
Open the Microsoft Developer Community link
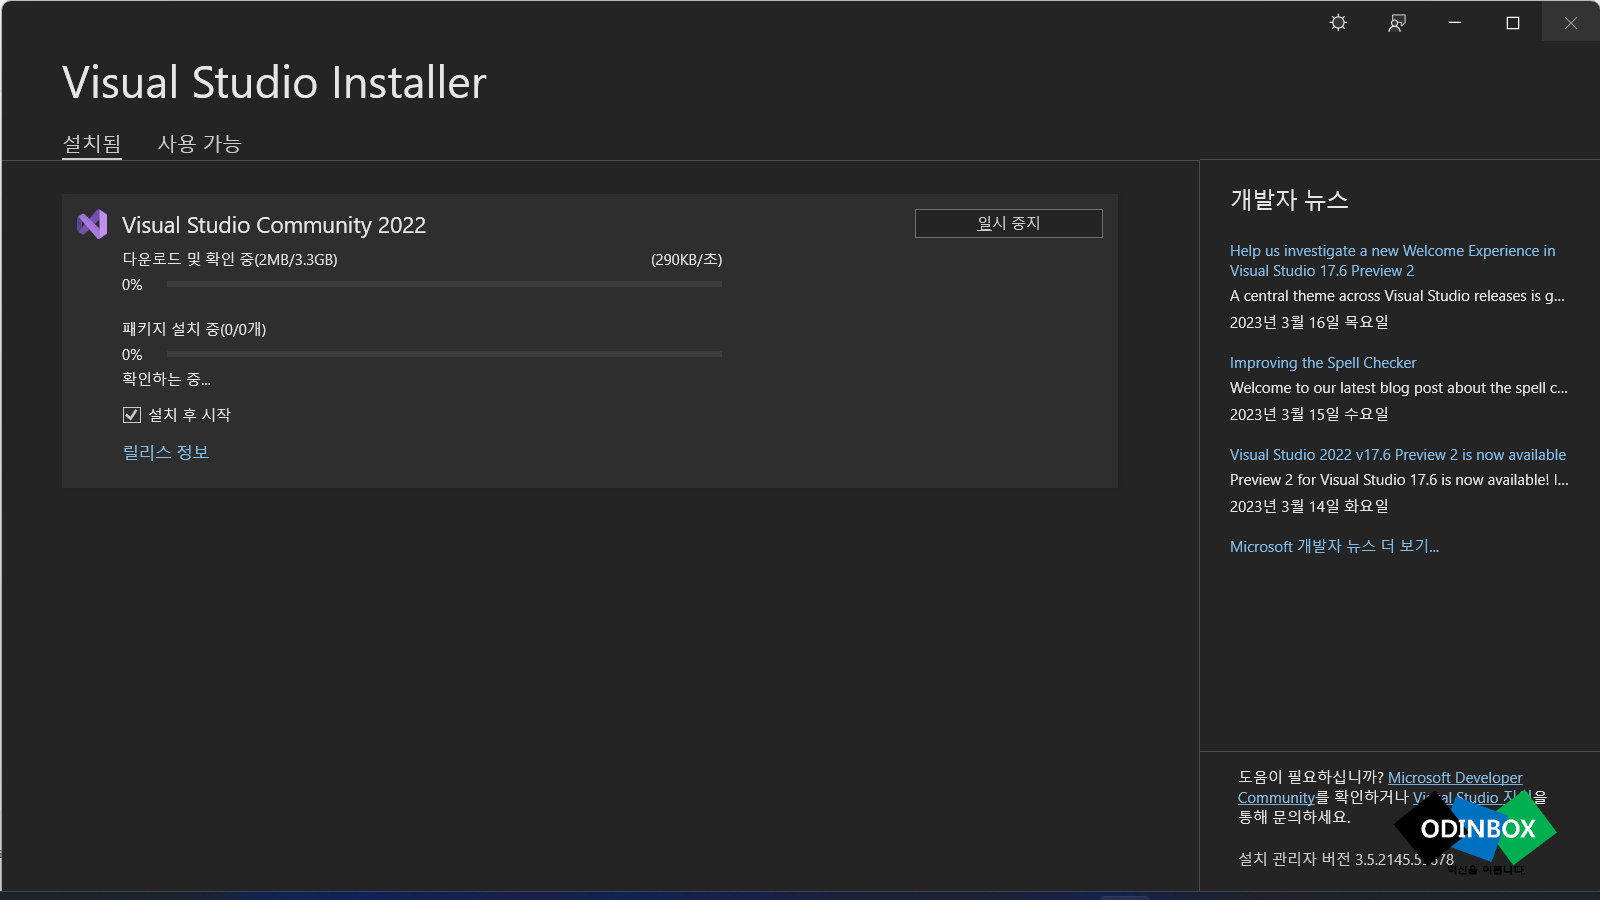point(1455,778)
